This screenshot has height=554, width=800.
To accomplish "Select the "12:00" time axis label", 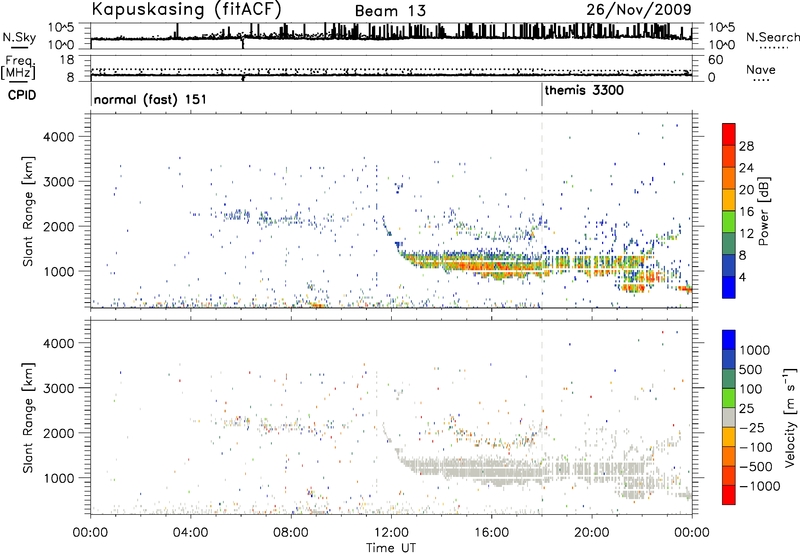I will [x=391, y=533].
